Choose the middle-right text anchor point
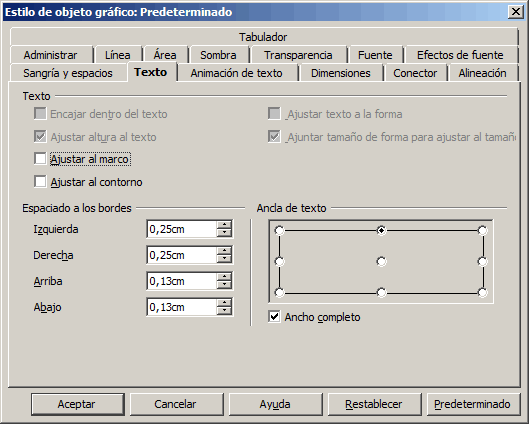529x424 pixels. pyautogui.click(x=483, y=261)
